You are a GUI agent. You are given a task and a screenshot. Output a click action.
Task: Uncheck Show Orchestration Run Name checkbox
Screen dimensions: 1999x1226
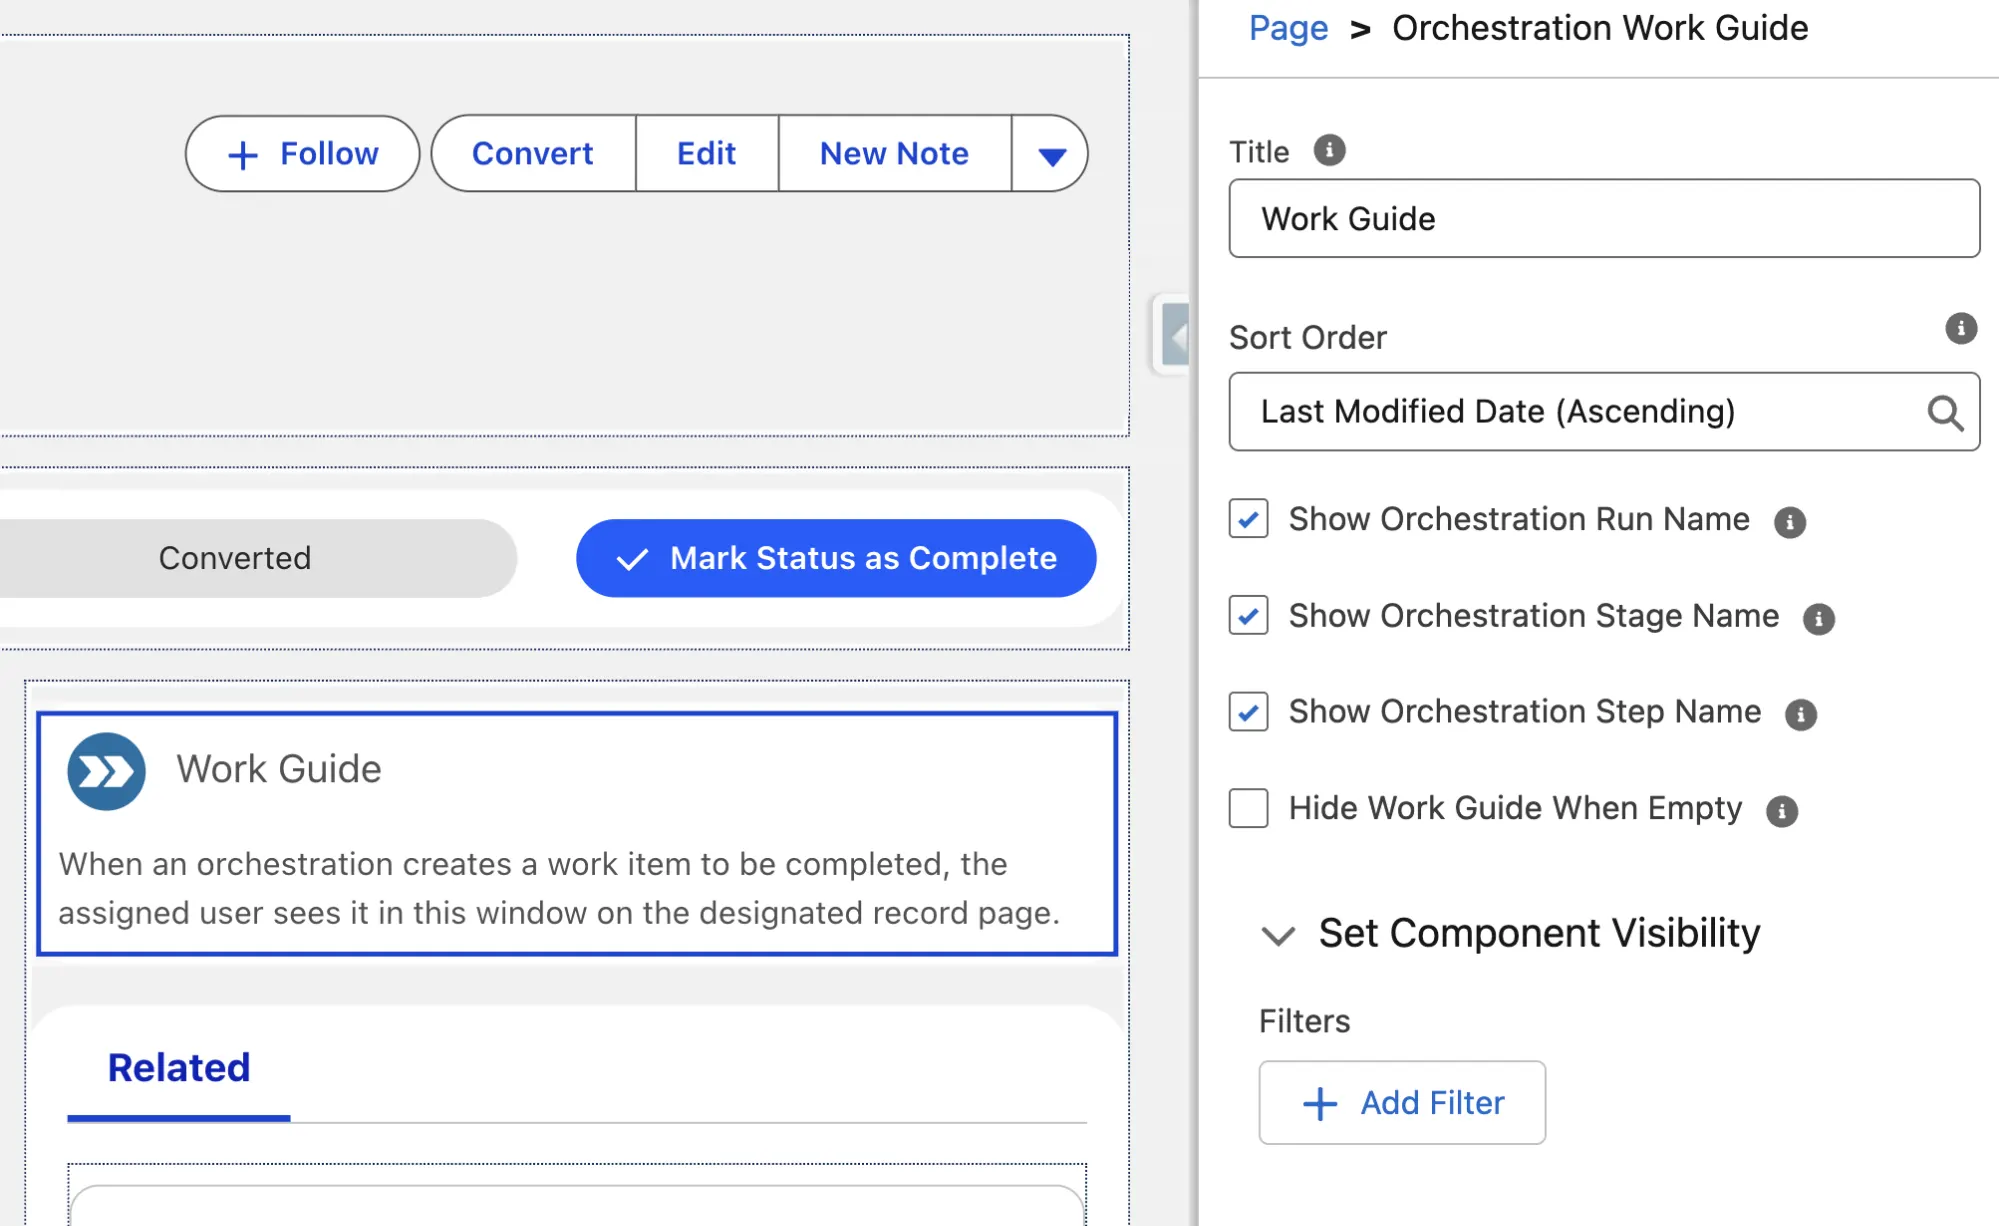click(1248, 519)
